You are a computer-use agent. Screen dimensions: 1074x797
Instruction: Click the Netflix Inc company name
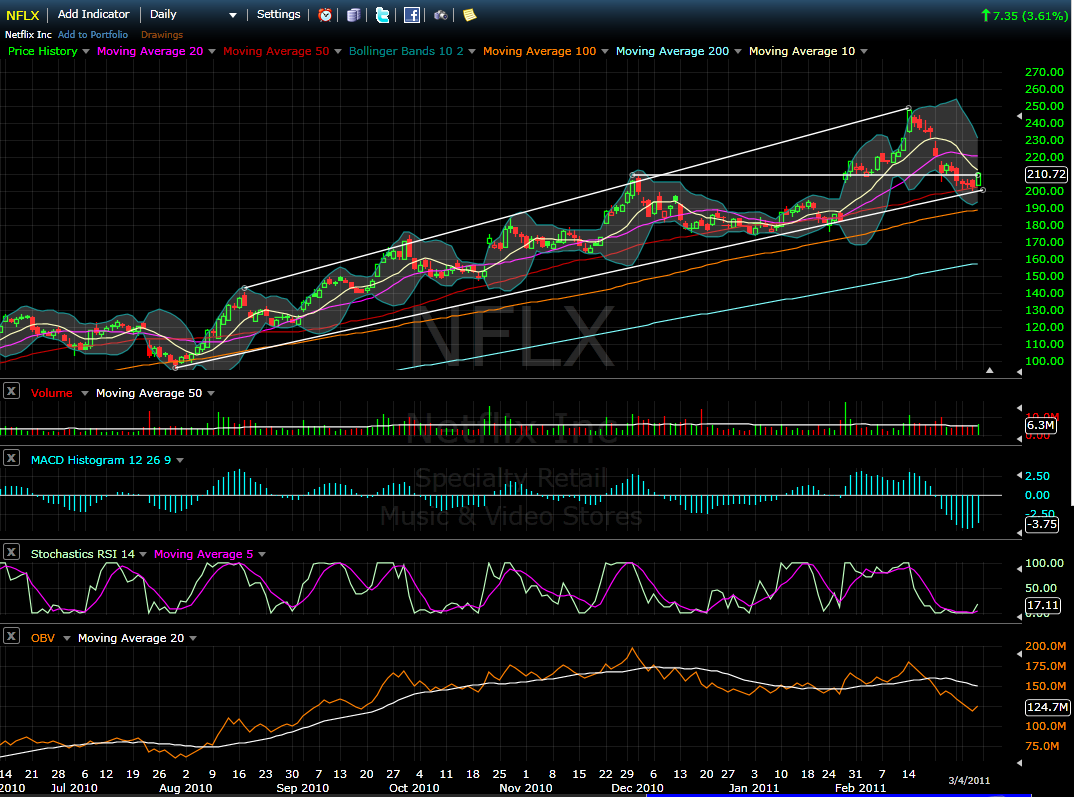click(x=28, y=34)
